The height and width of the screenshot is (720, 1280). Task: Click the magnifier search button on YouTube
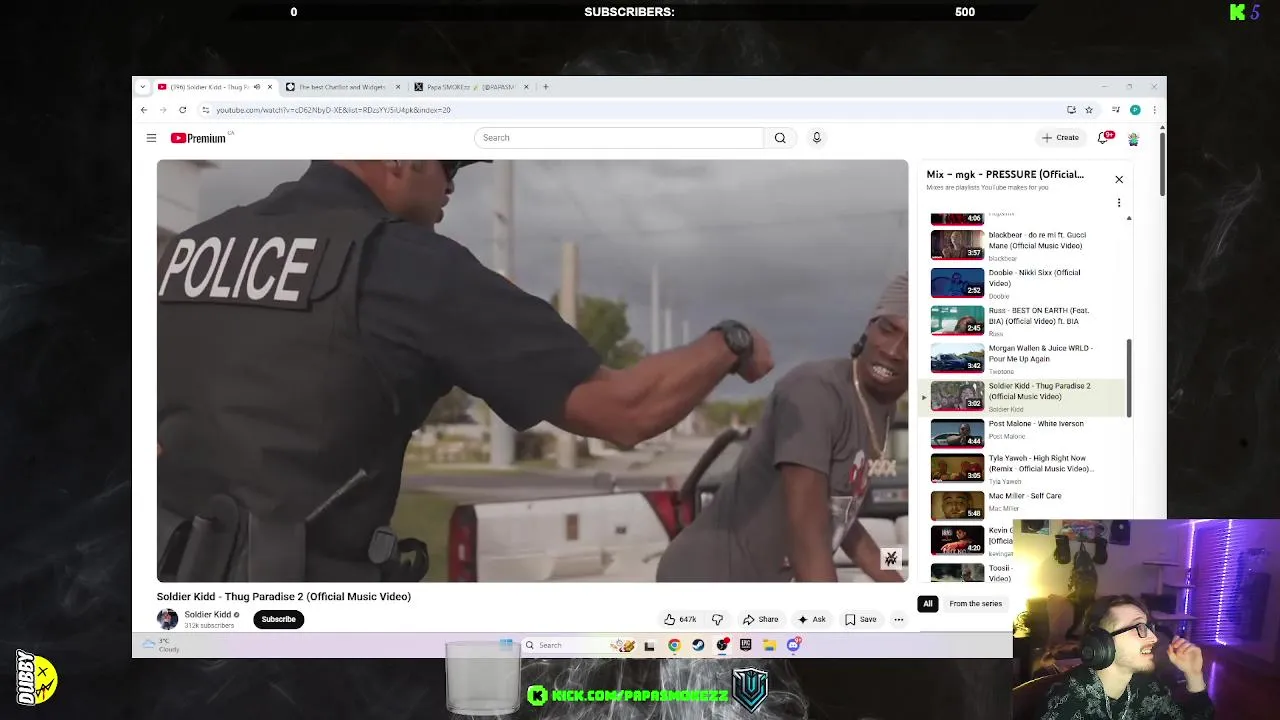pos(780,138)
